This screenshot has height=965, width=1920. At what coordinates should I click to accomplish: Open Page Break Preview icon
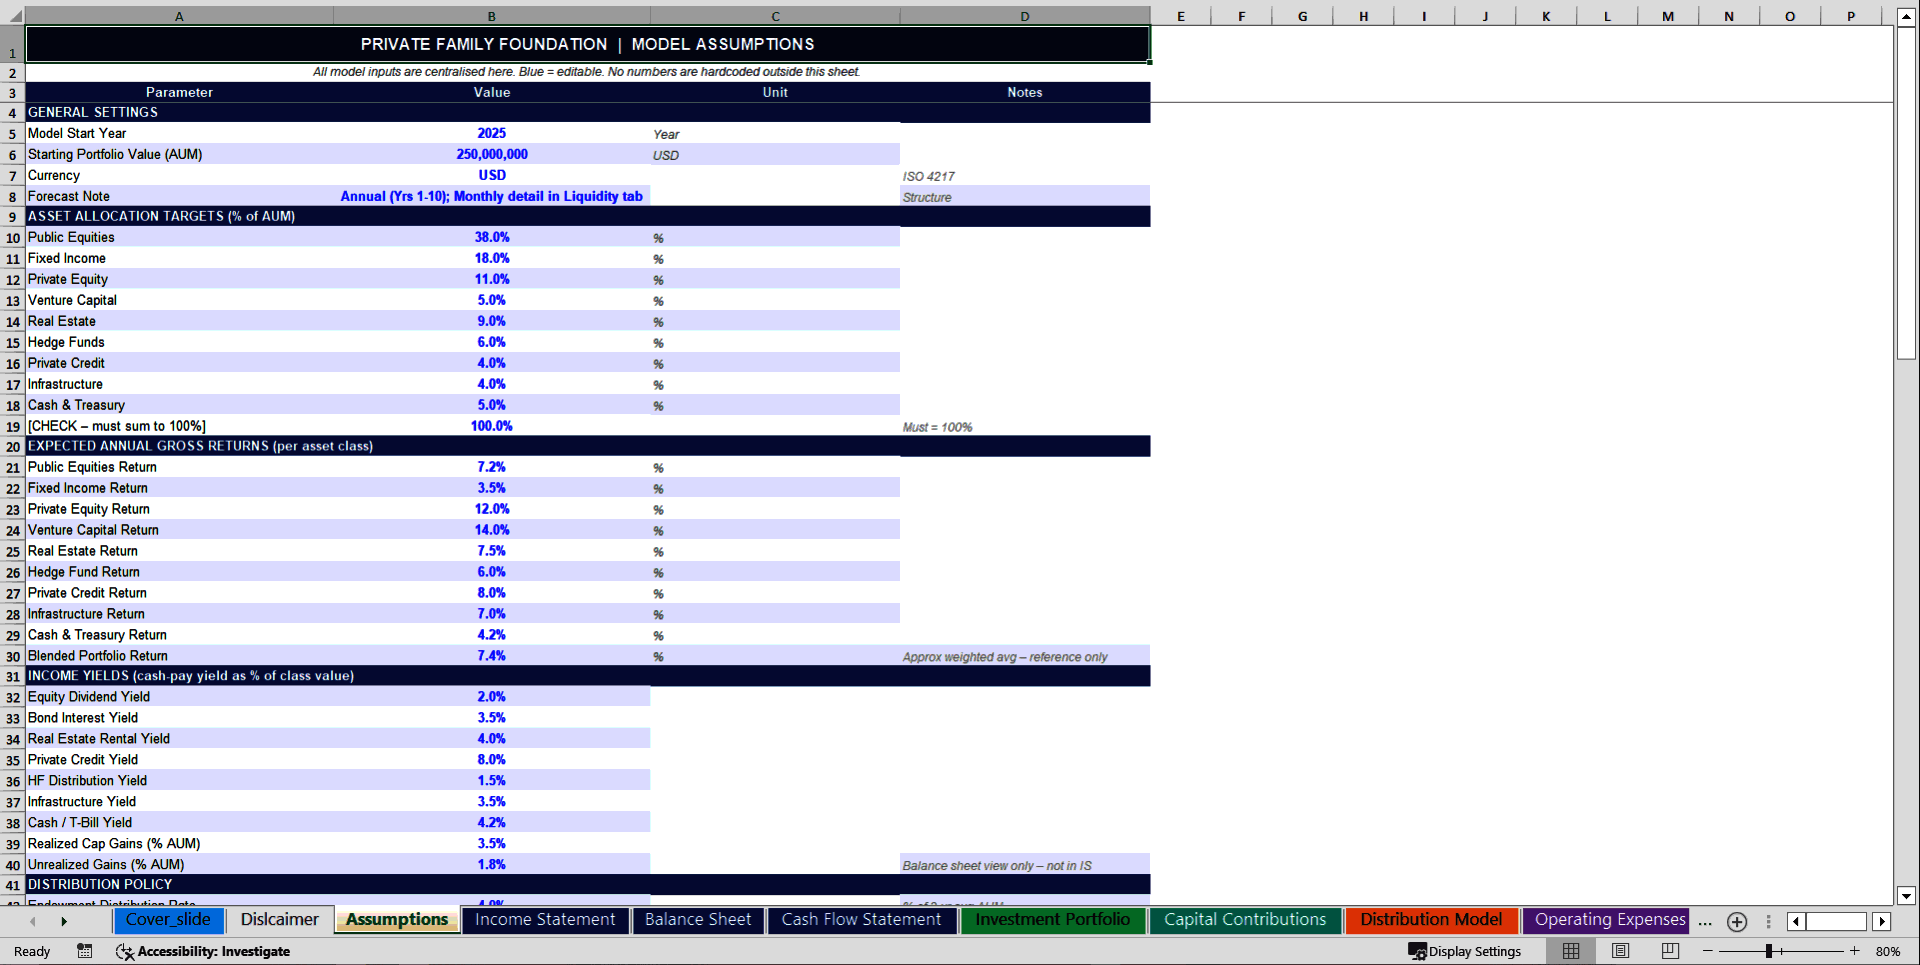1669,951
